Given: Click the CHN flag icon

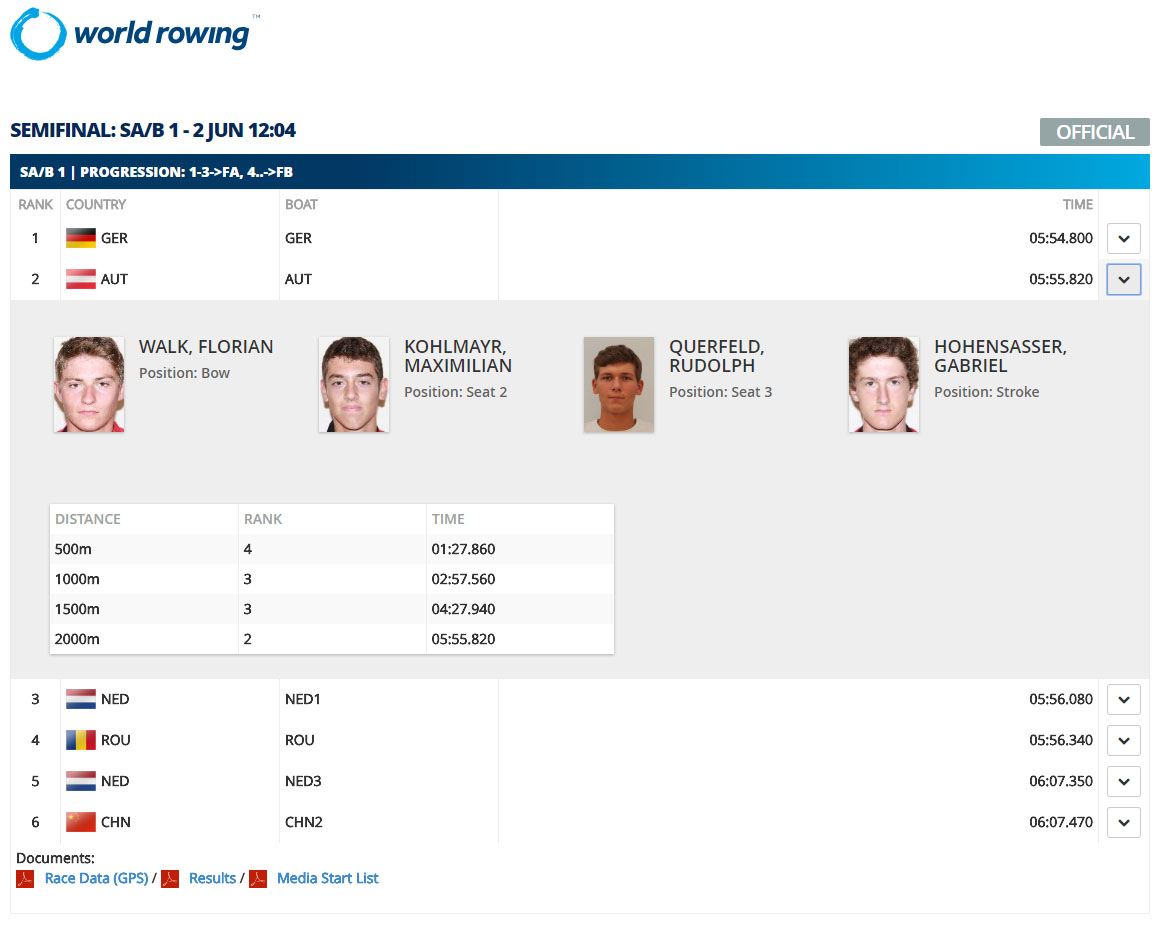Looking at the screenshot, I should (79, 821).
